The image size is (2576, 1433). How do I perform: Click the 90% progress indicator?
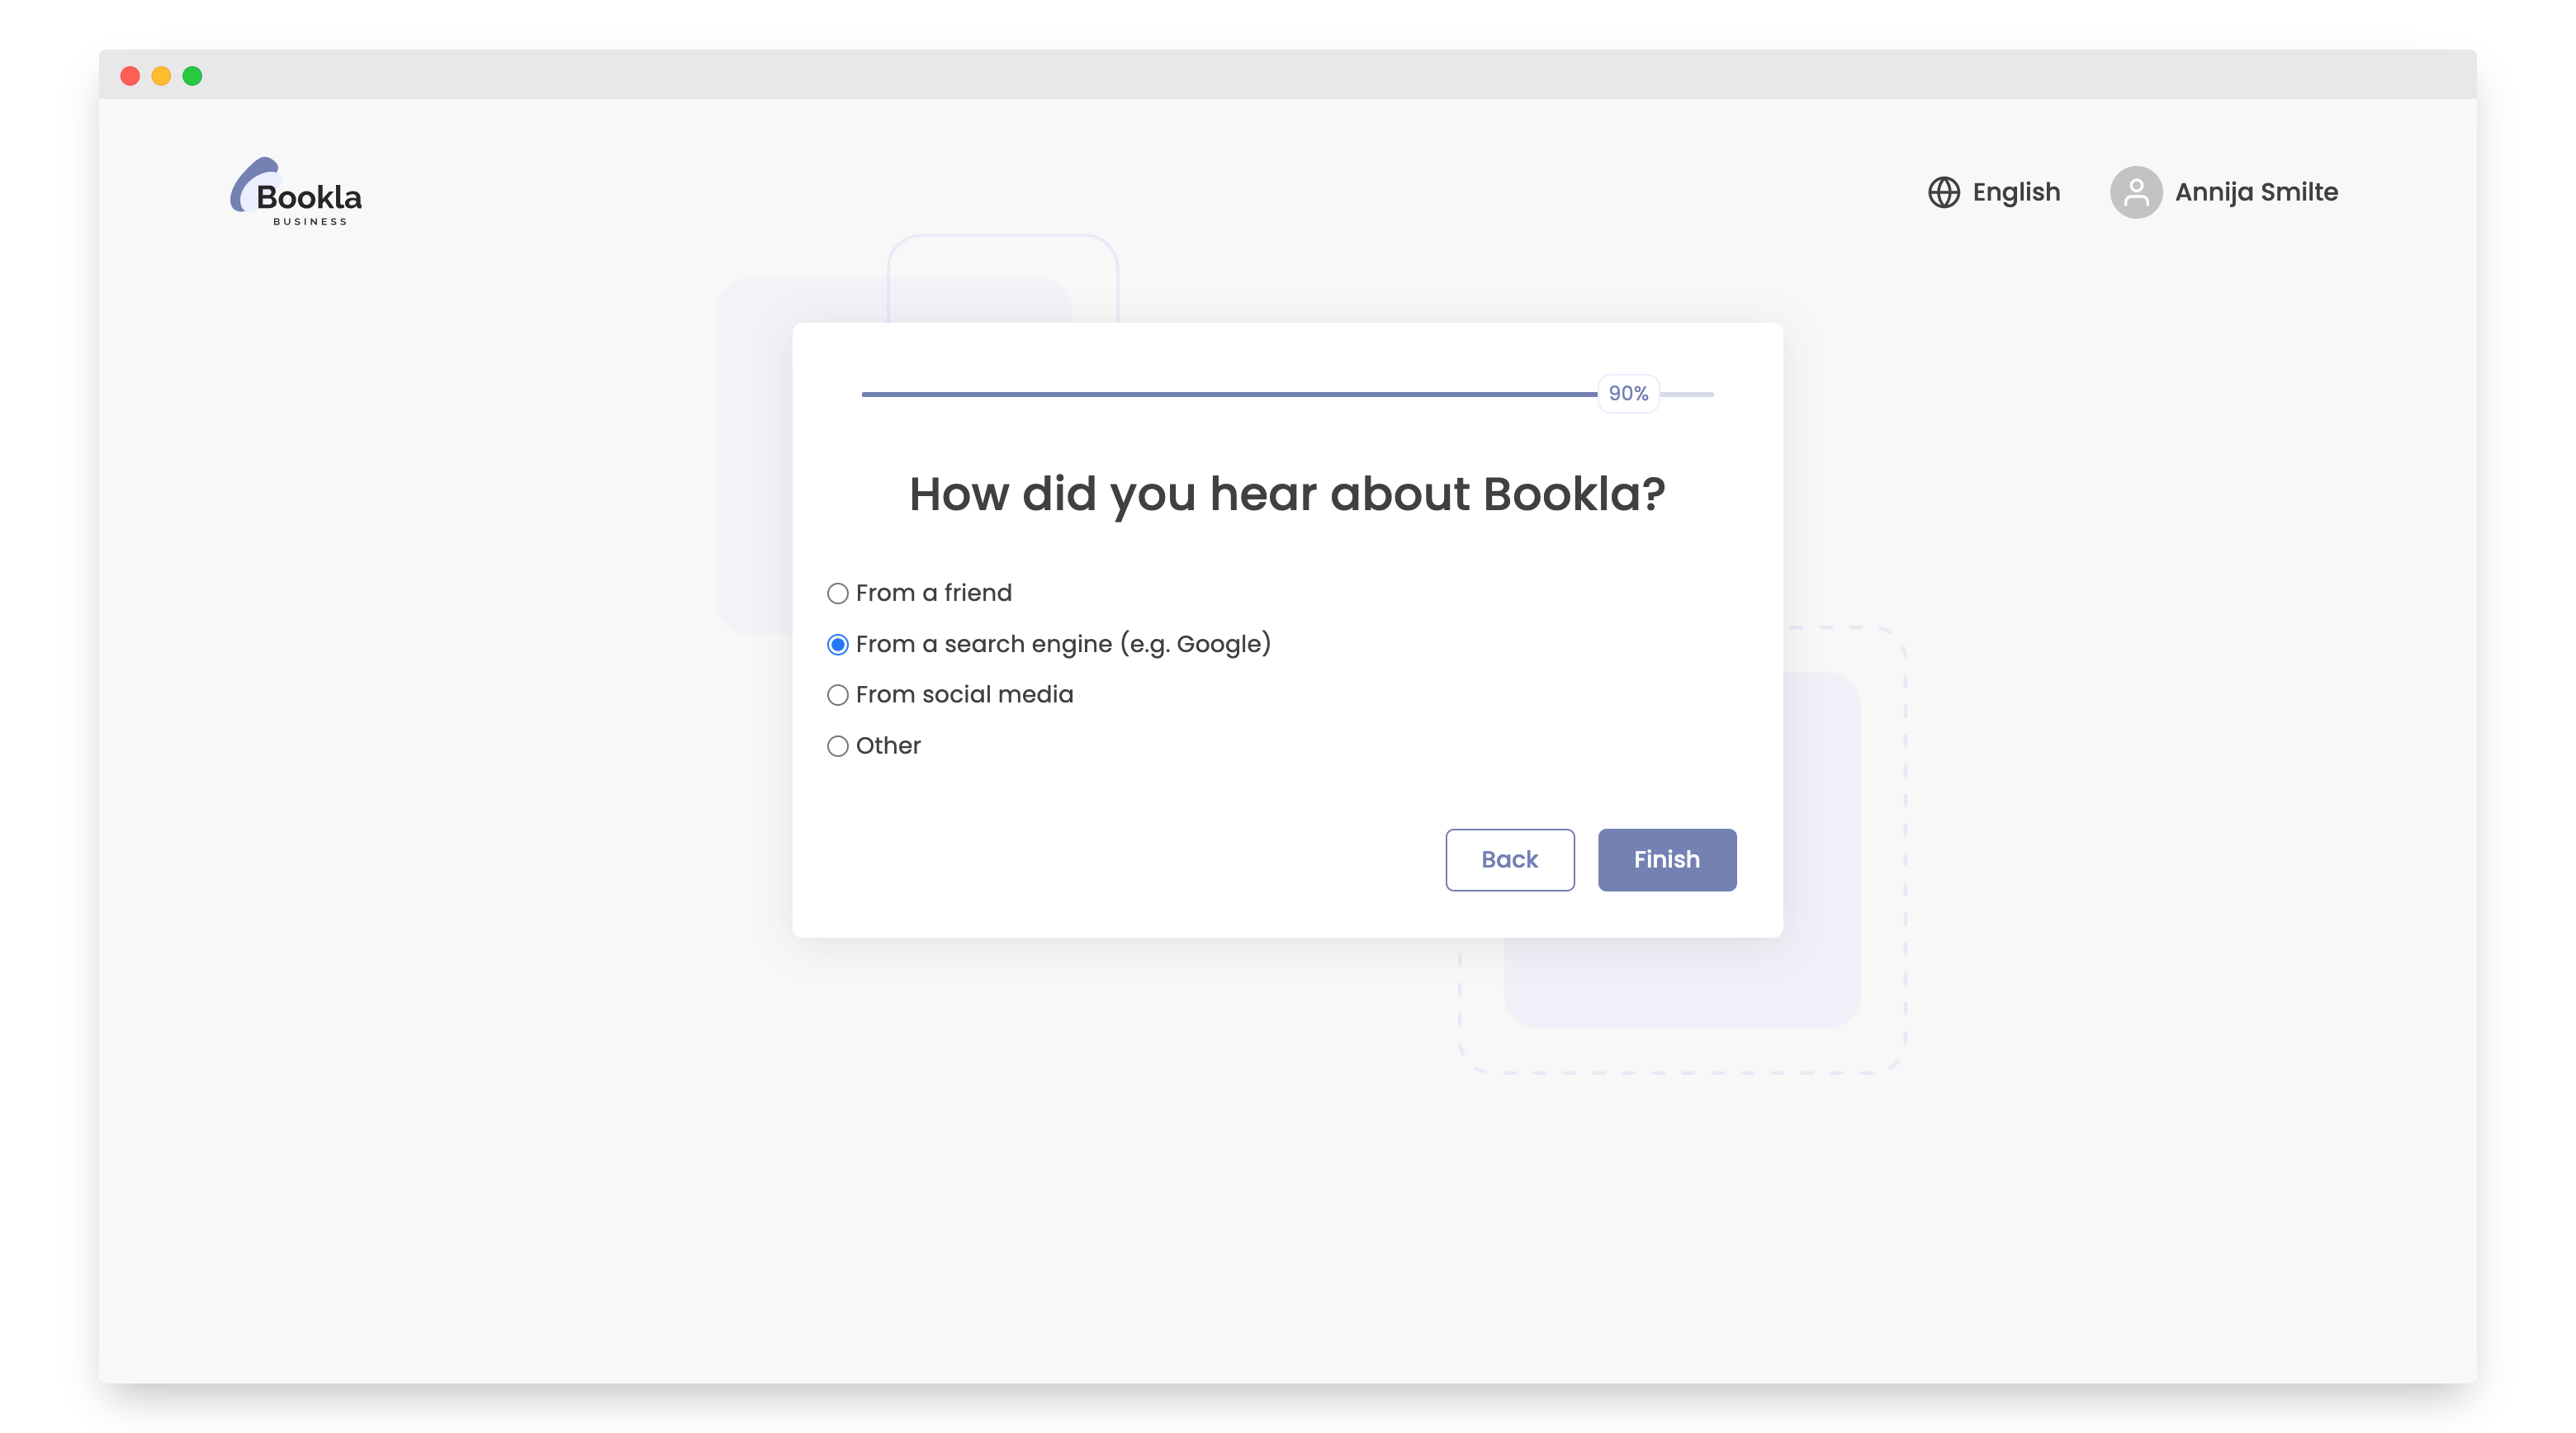[x=1627, y=393]
